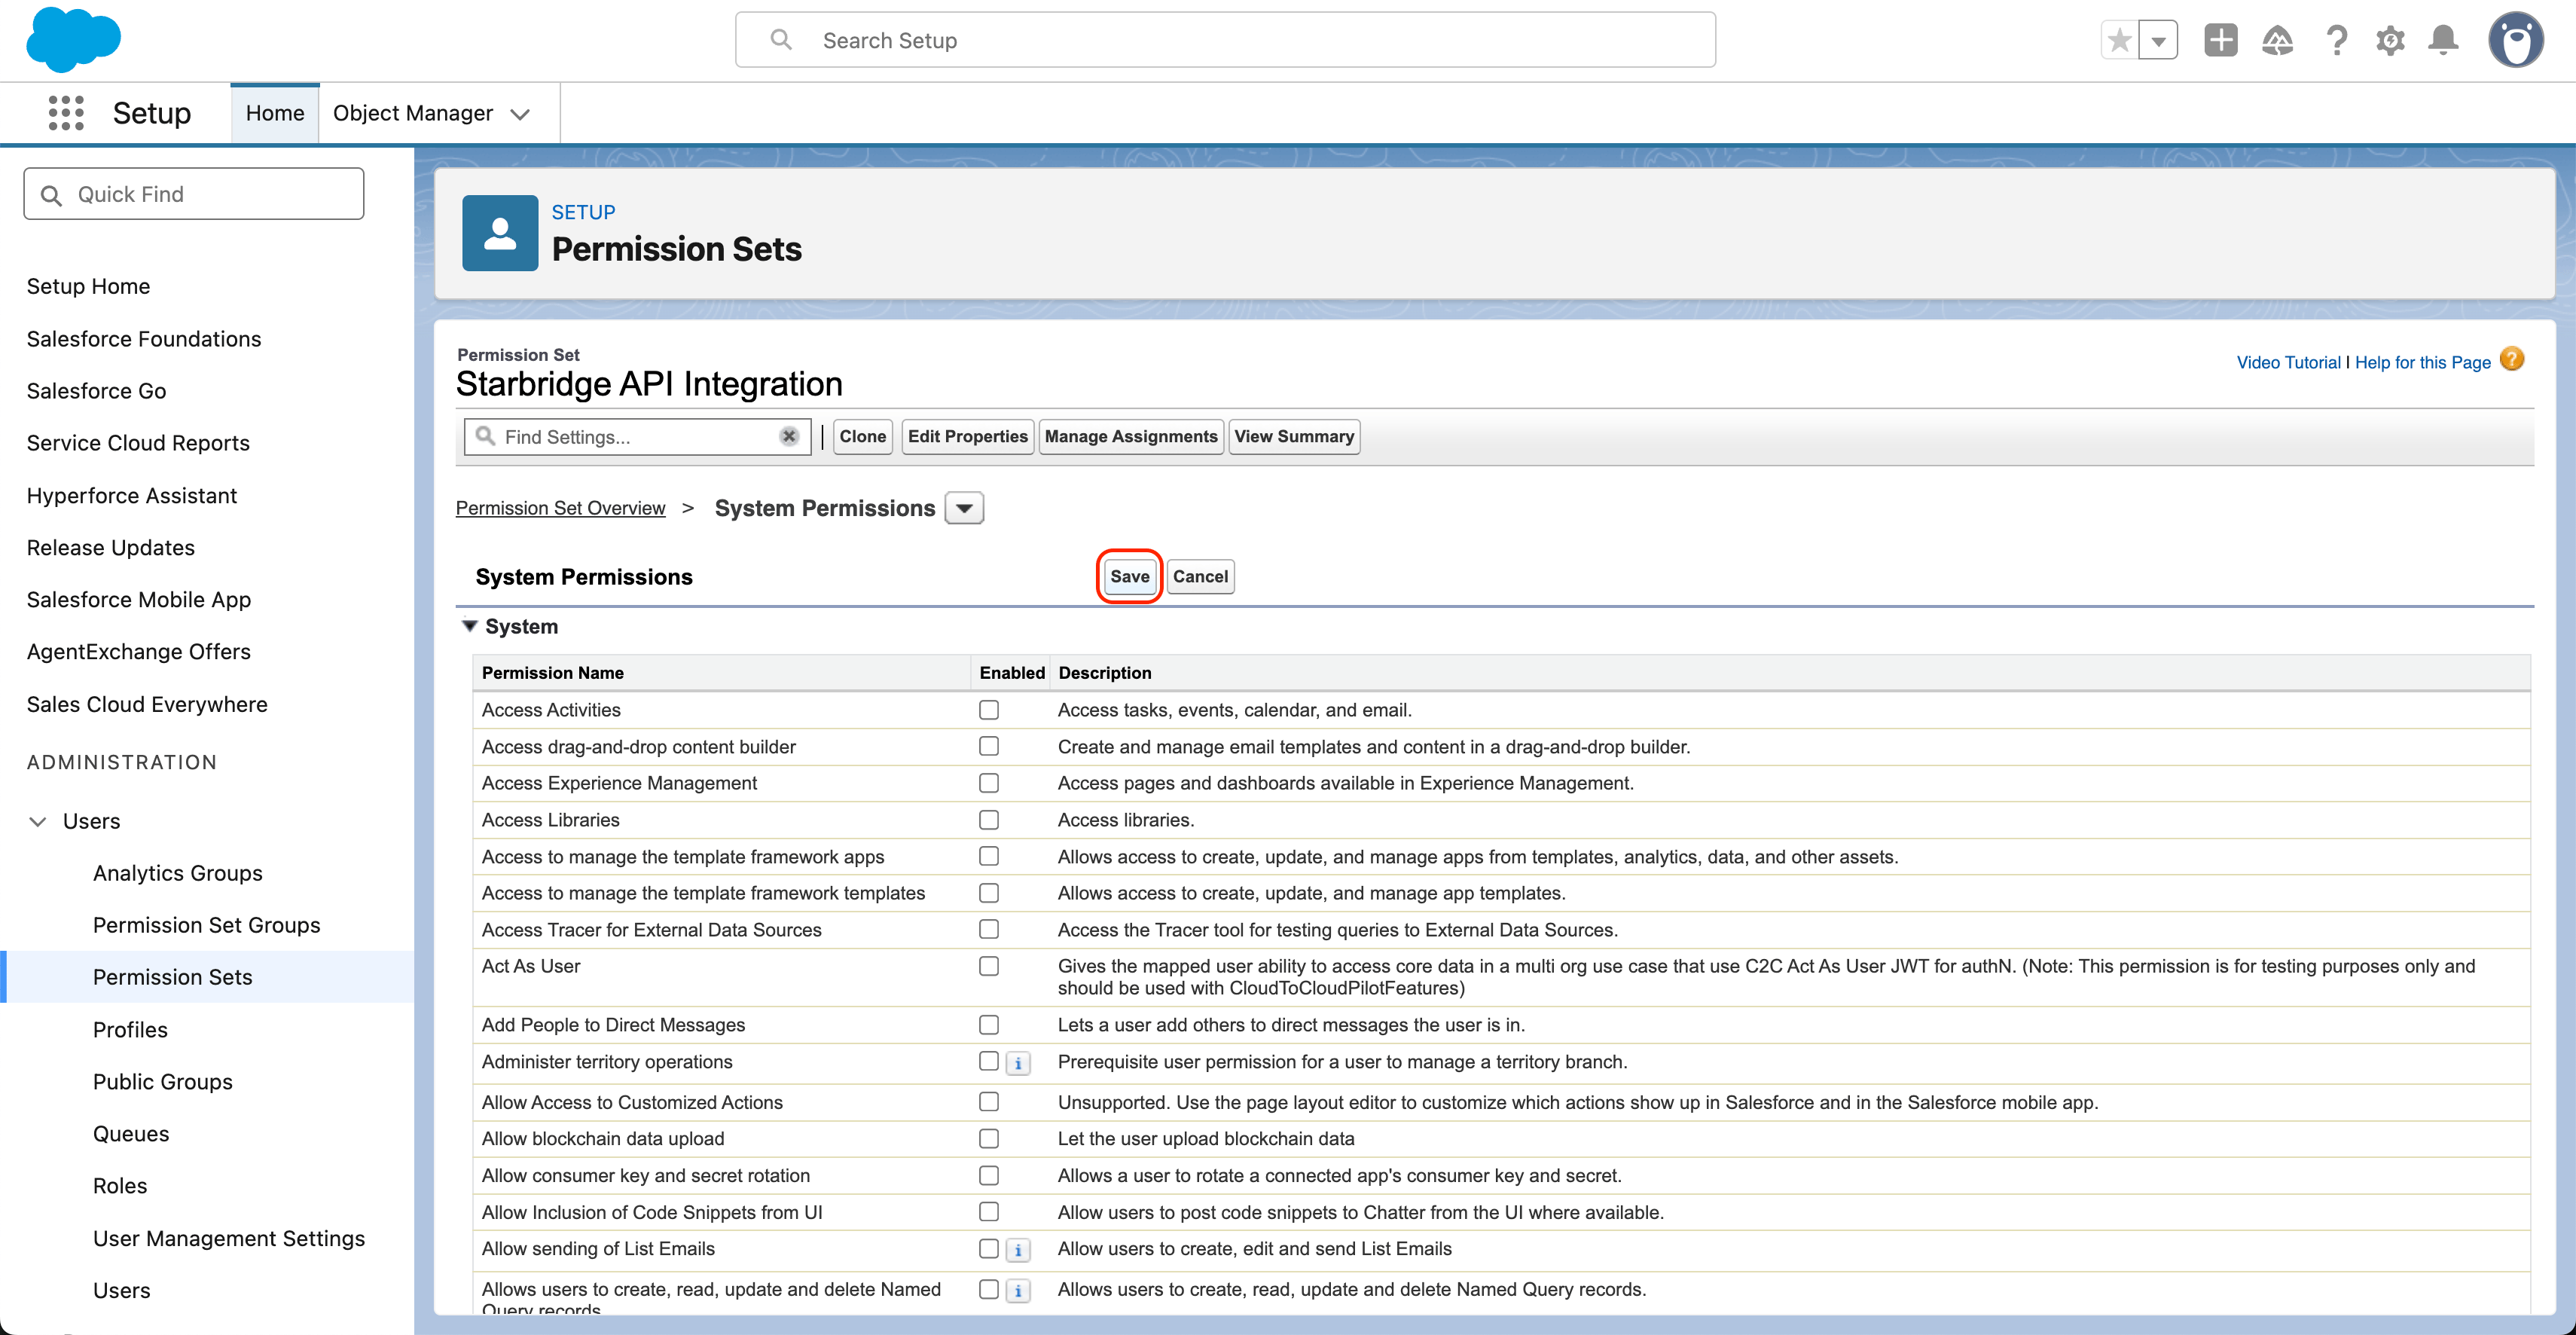The image size is (2576, 1335).
Task: Follow the Permission Set Overview breadcrumb link
Action: (560, 508)
